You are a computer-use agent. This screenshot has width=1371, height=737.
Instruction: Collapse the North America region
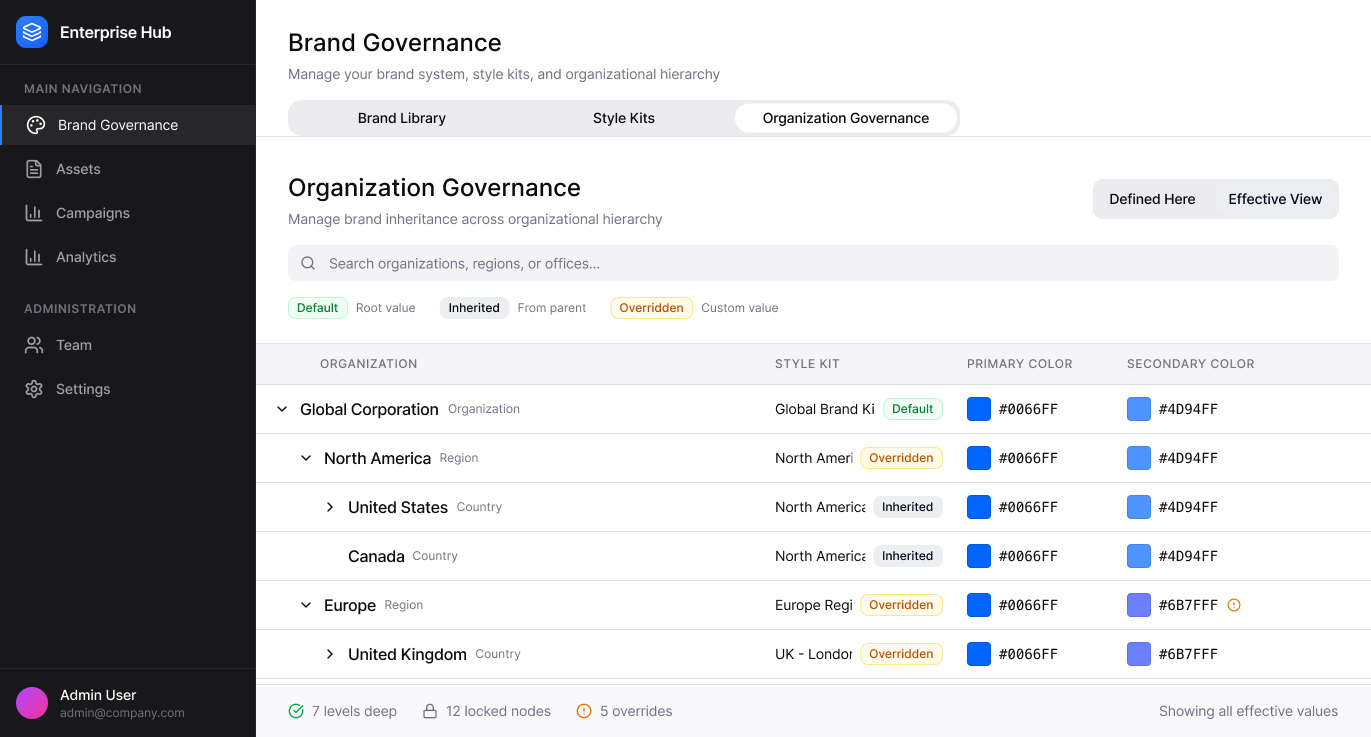306,458
